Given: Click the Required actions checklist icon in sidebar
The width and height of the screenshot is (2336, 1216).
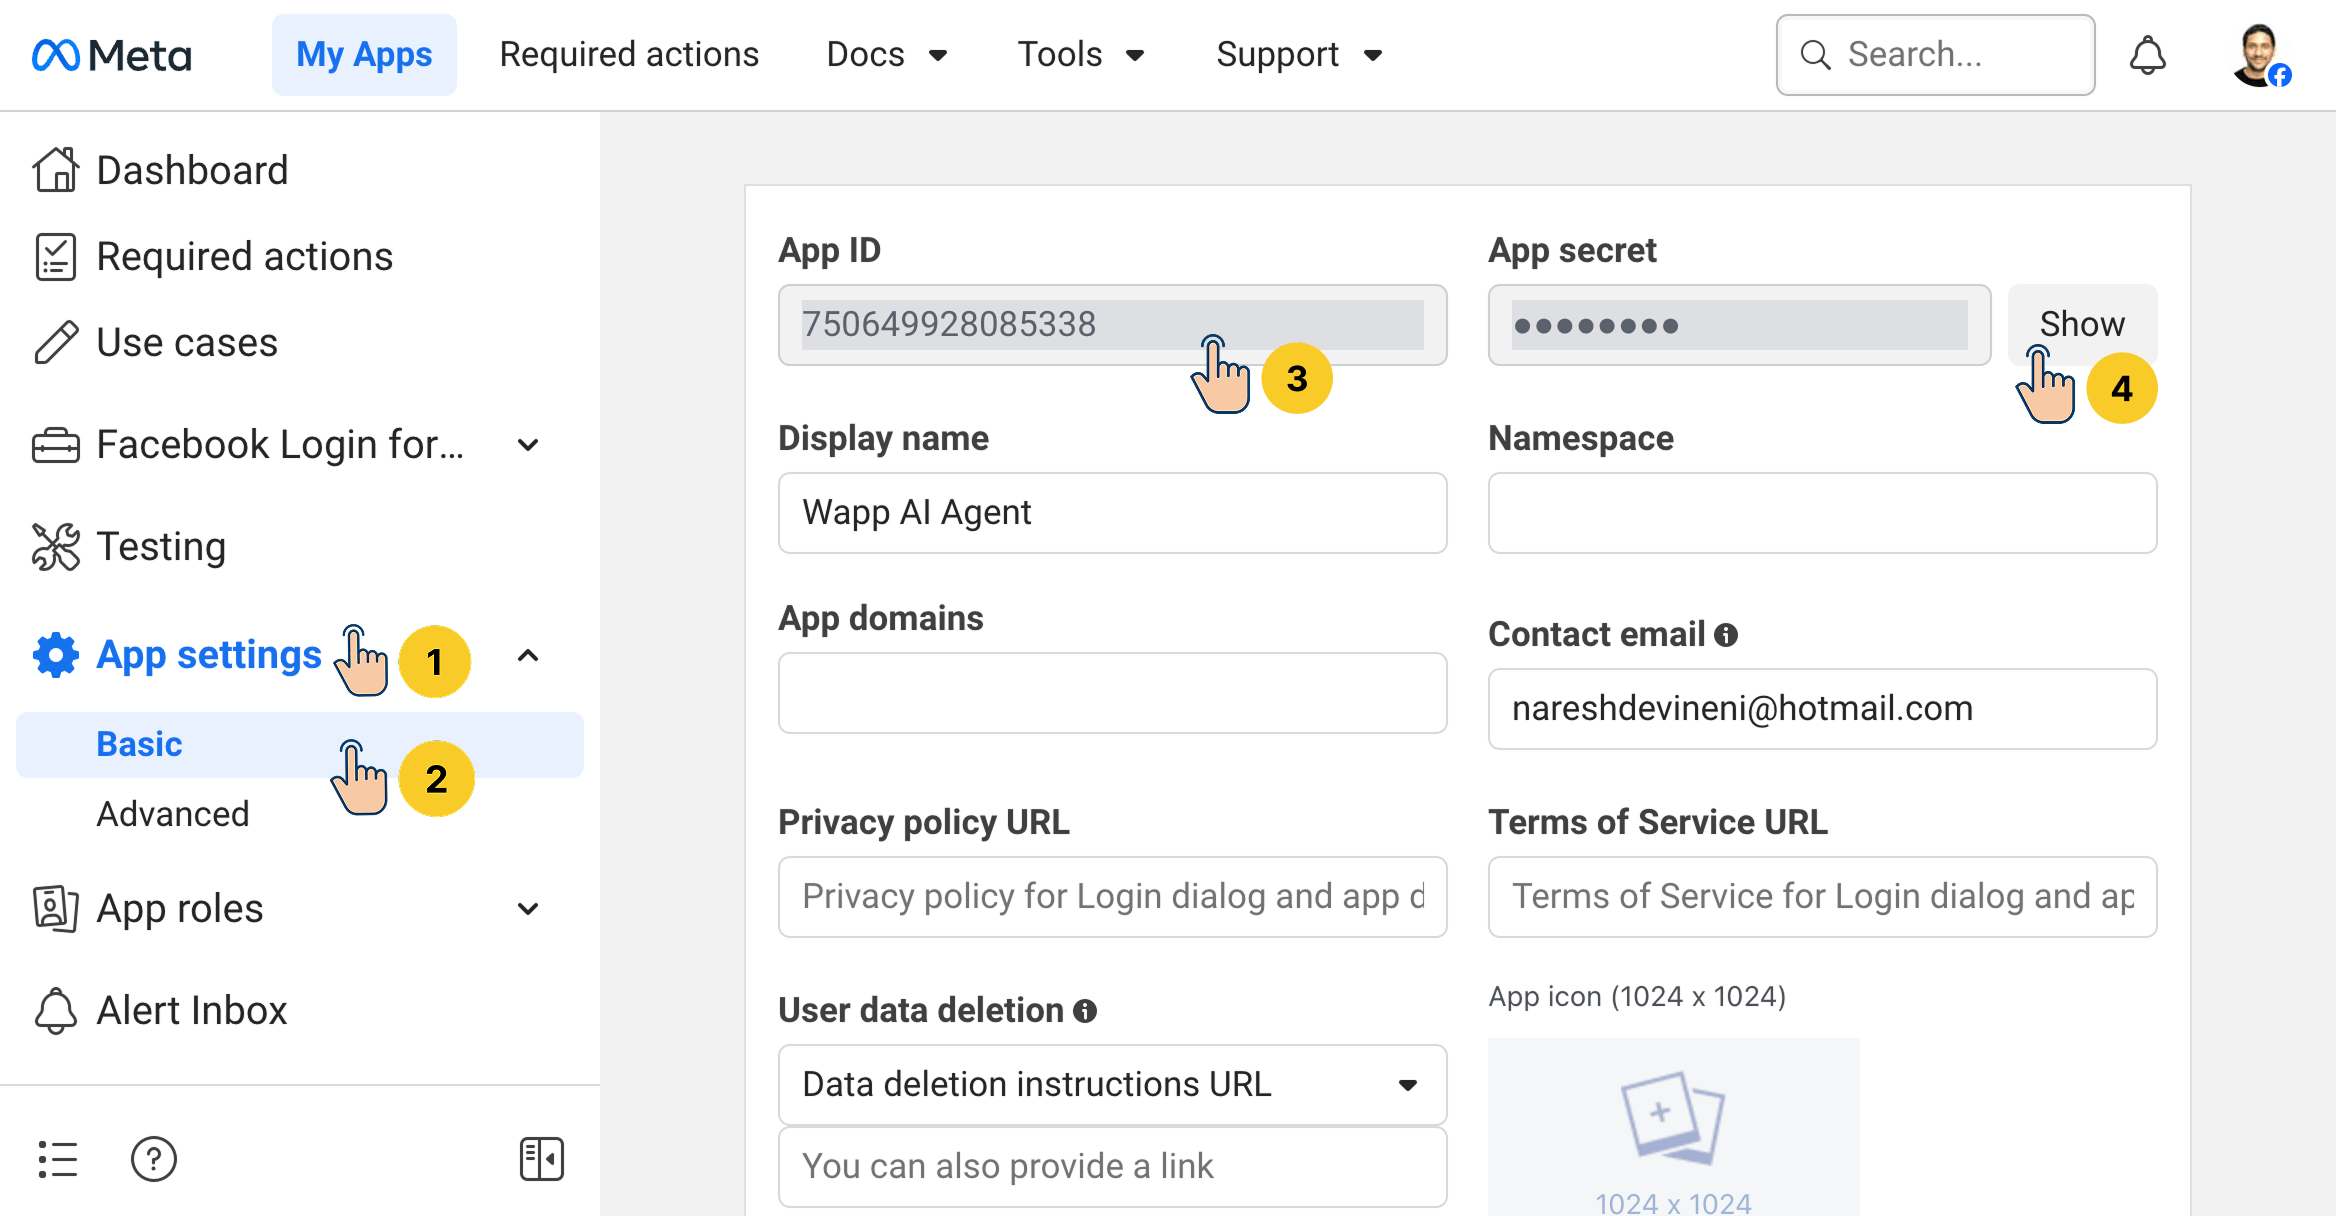Looking at the screenshot, I should pyautogui.click(x=56, y=257).
